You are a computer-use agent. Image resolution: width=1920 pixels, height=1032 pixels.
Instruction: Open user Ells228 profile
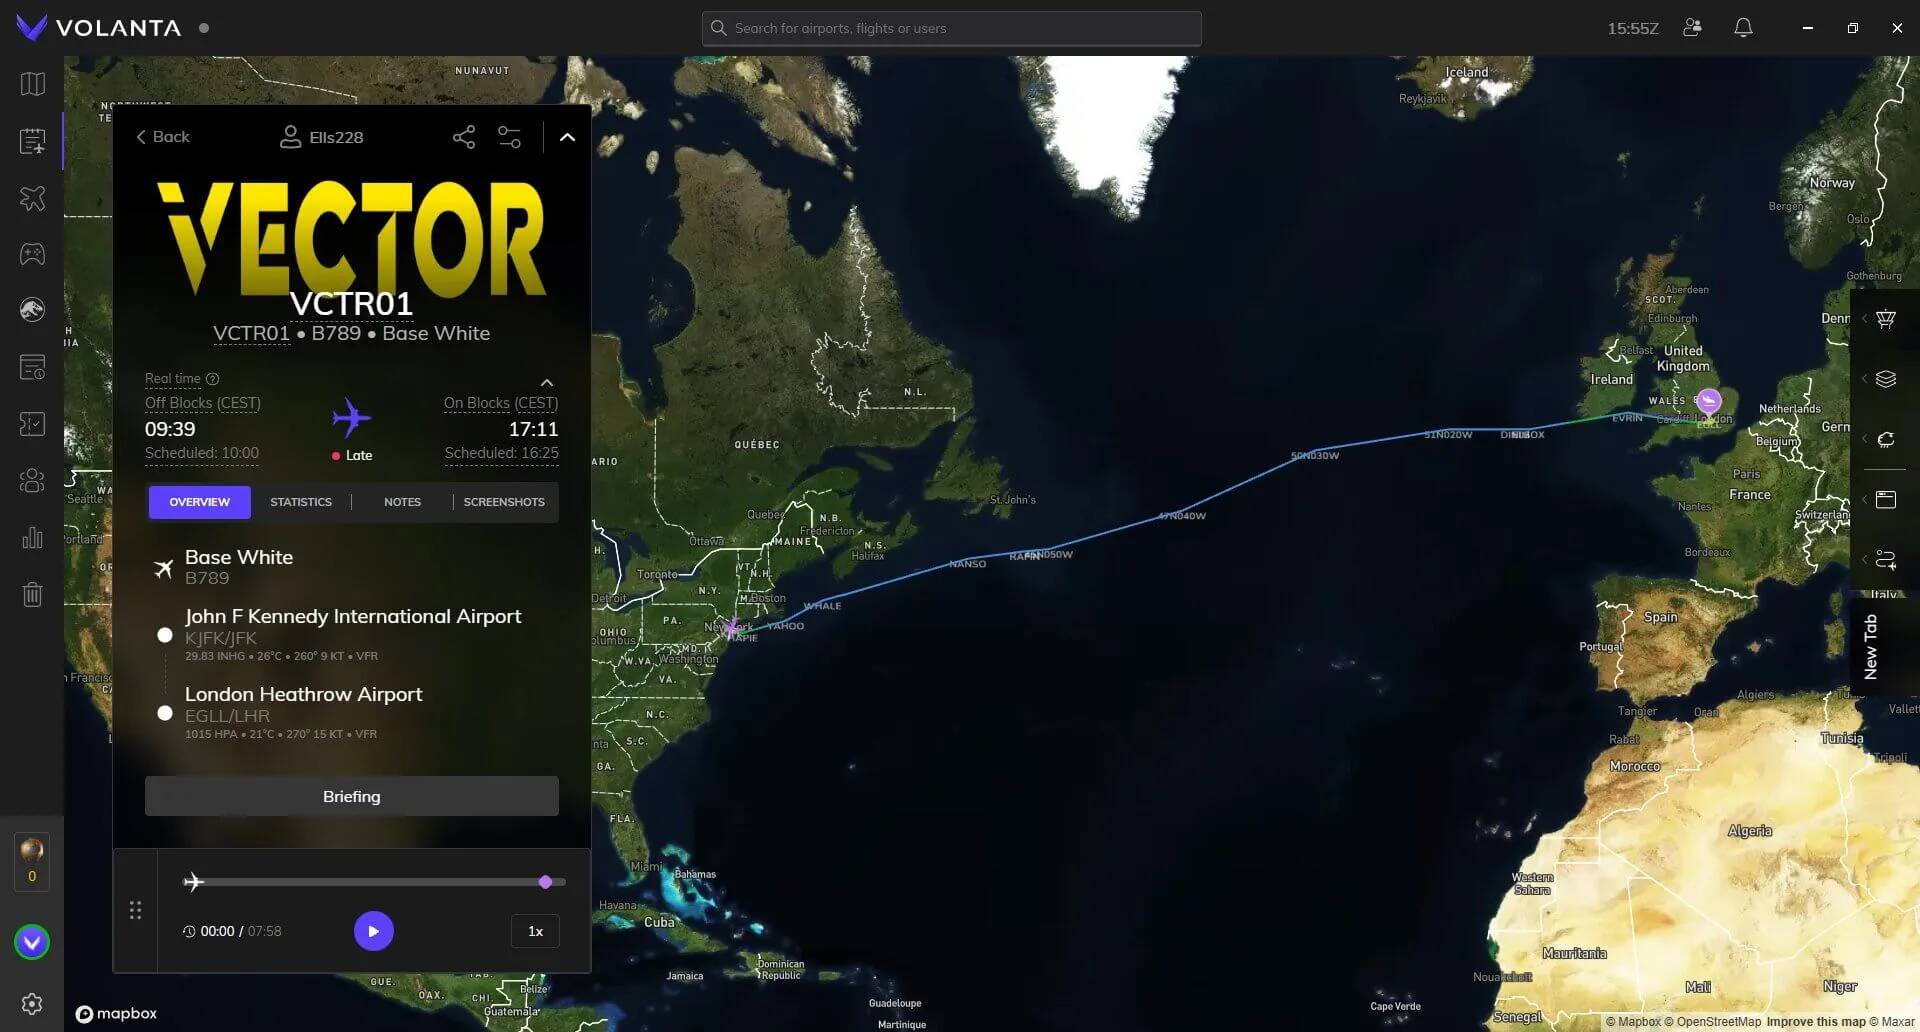click(322, 137)
